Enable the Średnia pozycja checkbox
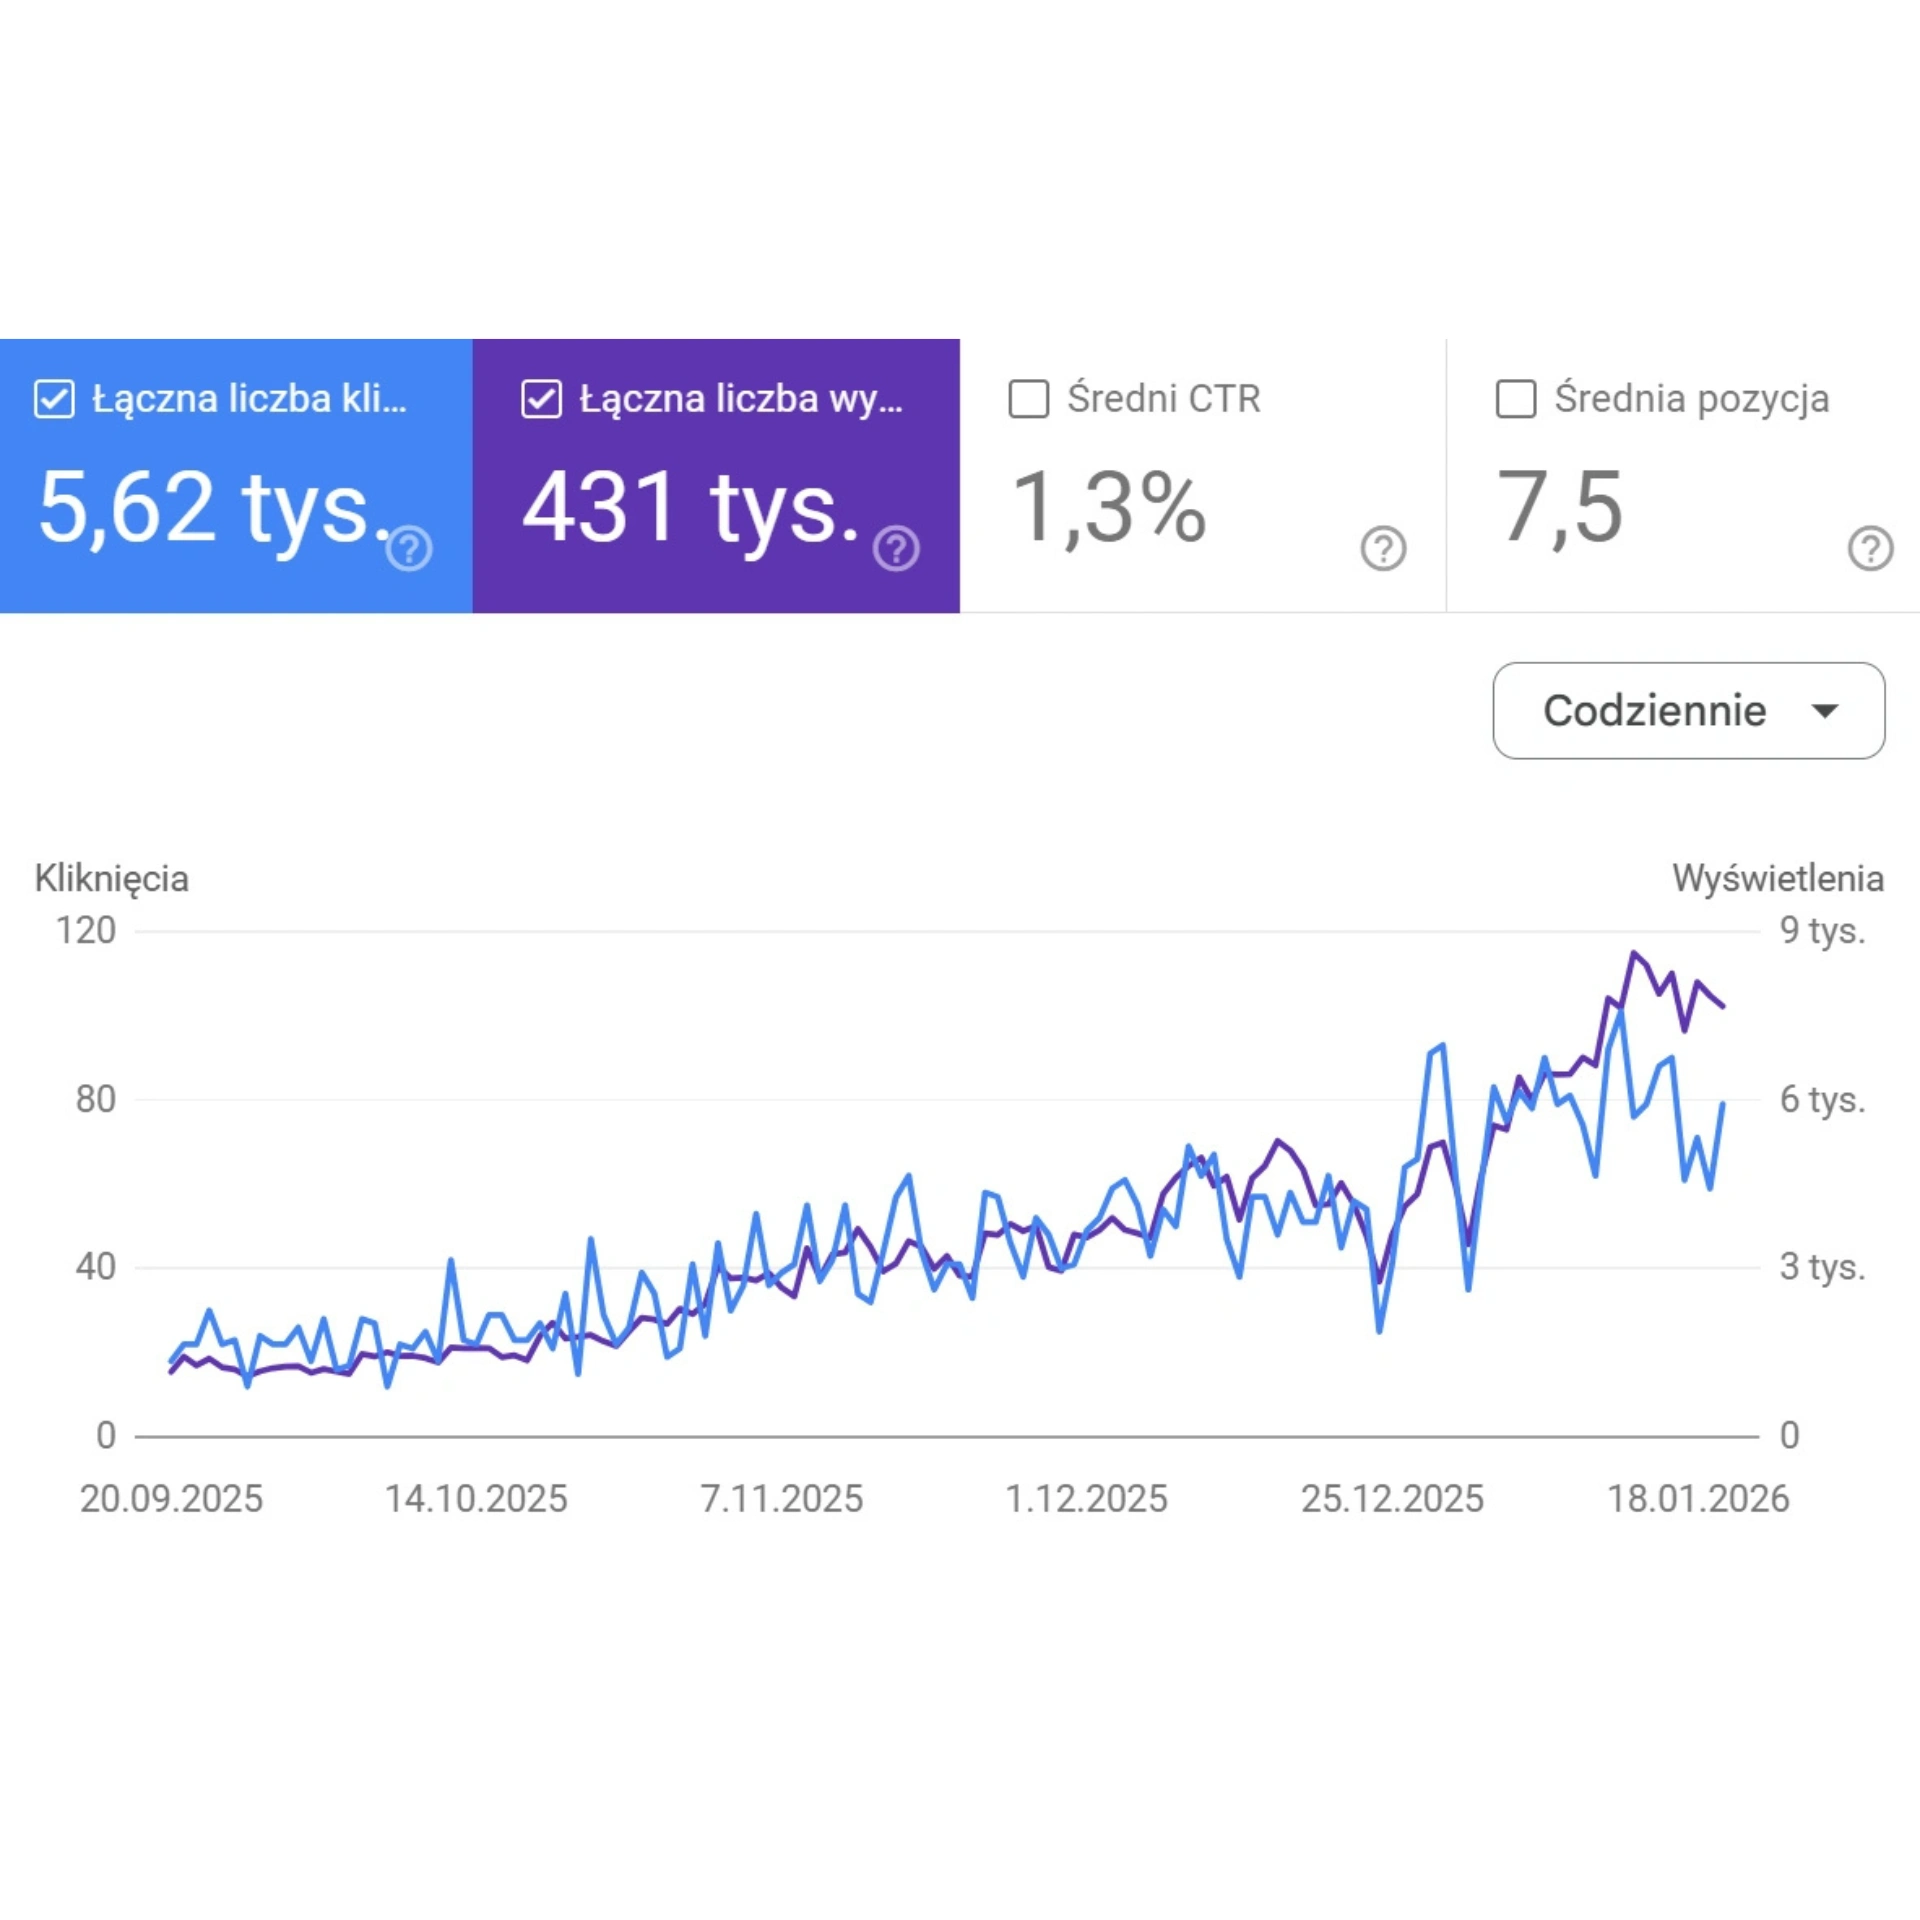Image resolution: width=1920 pixels, height=1920 pixels. click(1516, 398)
